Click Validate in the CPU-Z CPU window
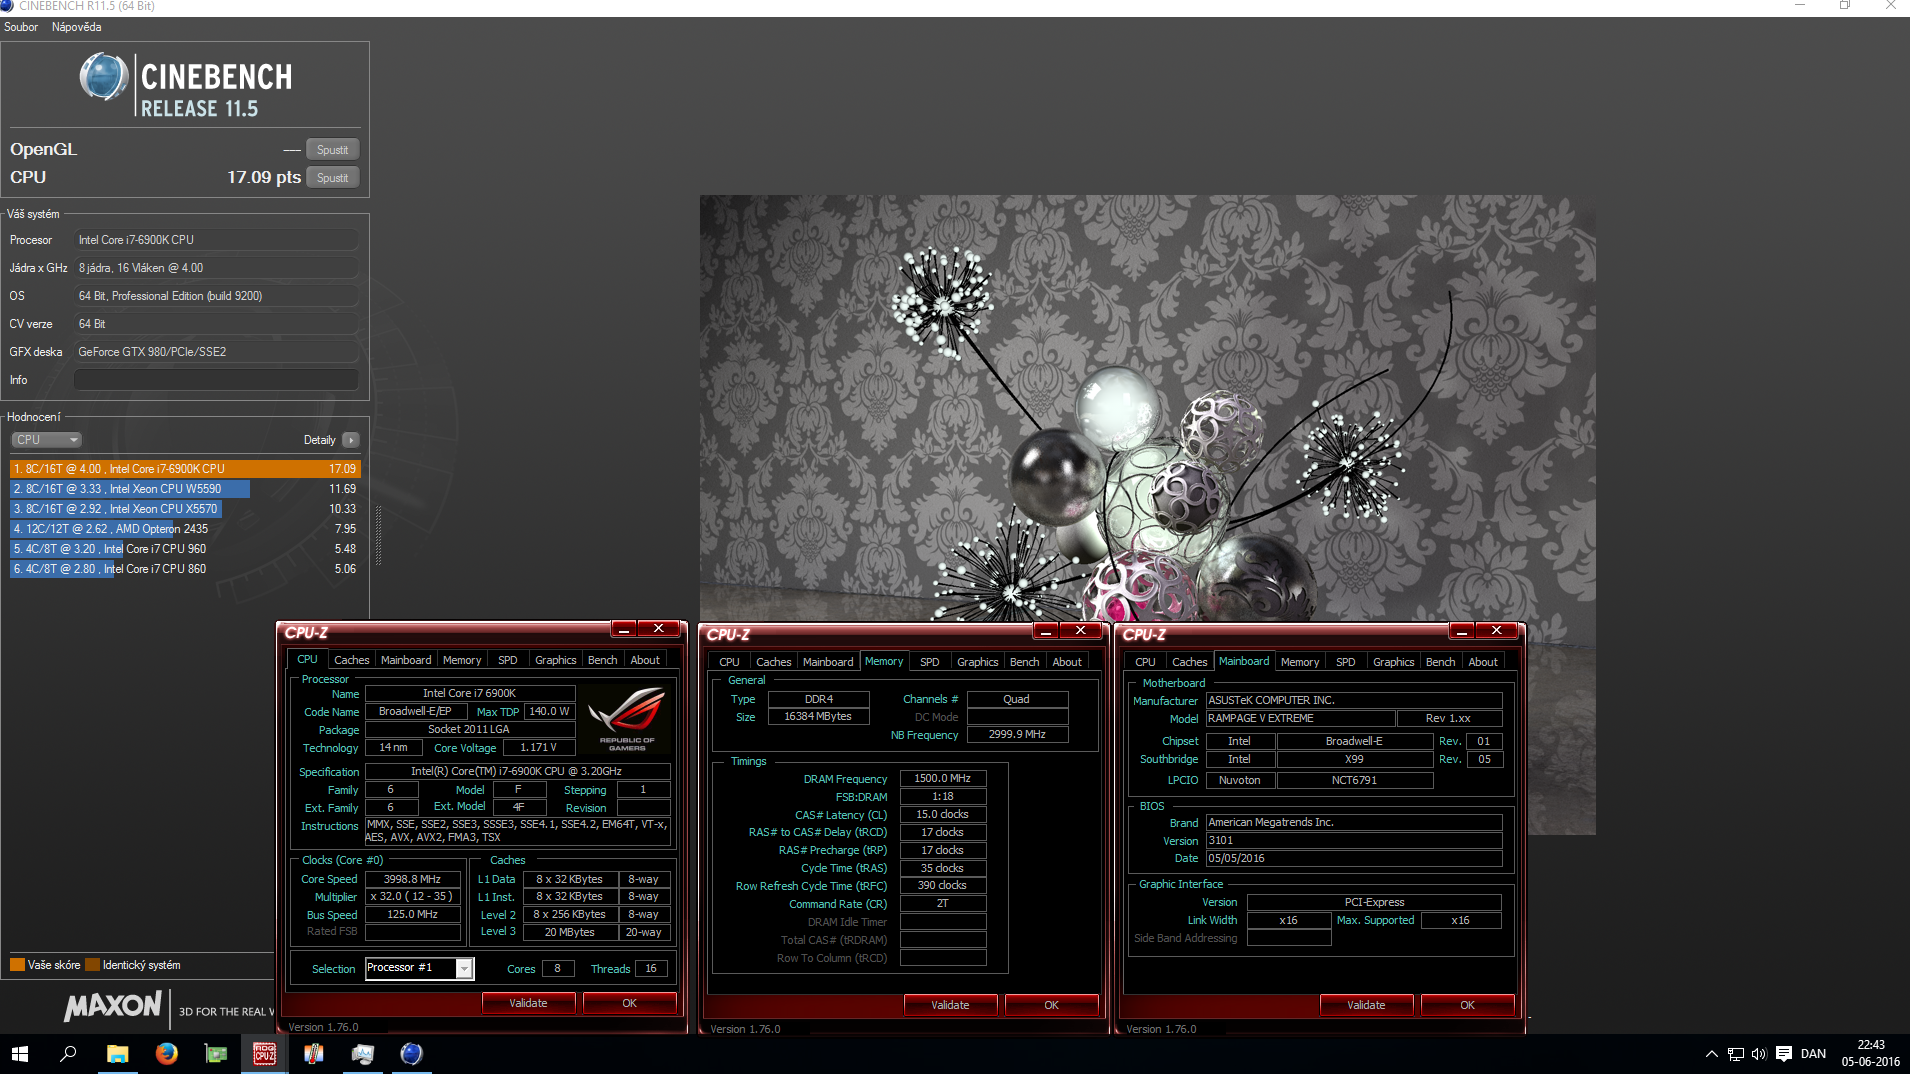1910x1074 pixels. coord(528,1003)
